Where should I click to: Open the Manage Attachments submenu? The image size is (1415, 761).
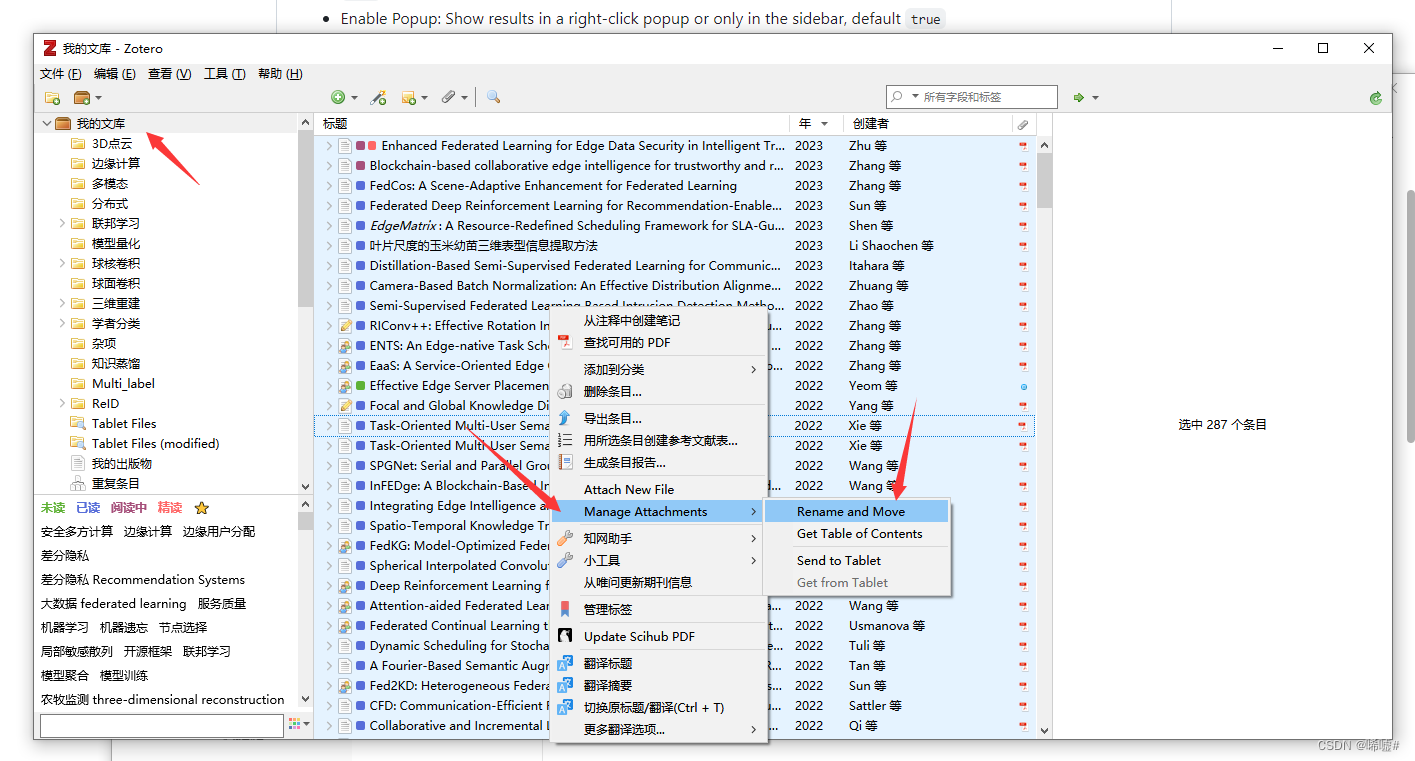pos(658,512)
